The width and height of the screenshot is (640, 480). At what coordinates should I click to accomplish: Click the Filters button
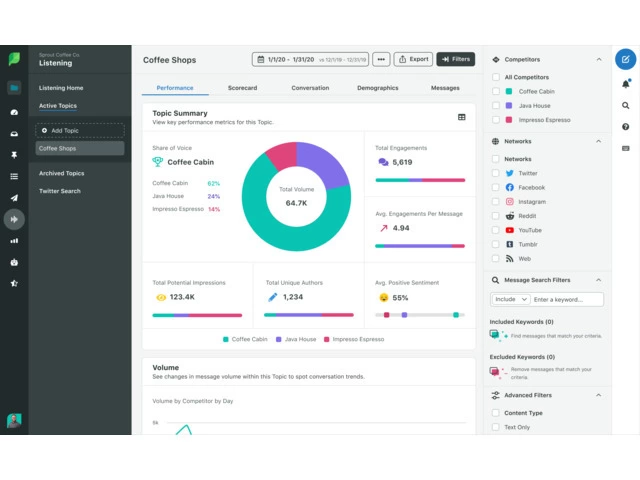pyautogui.click(x=456, y=59)
